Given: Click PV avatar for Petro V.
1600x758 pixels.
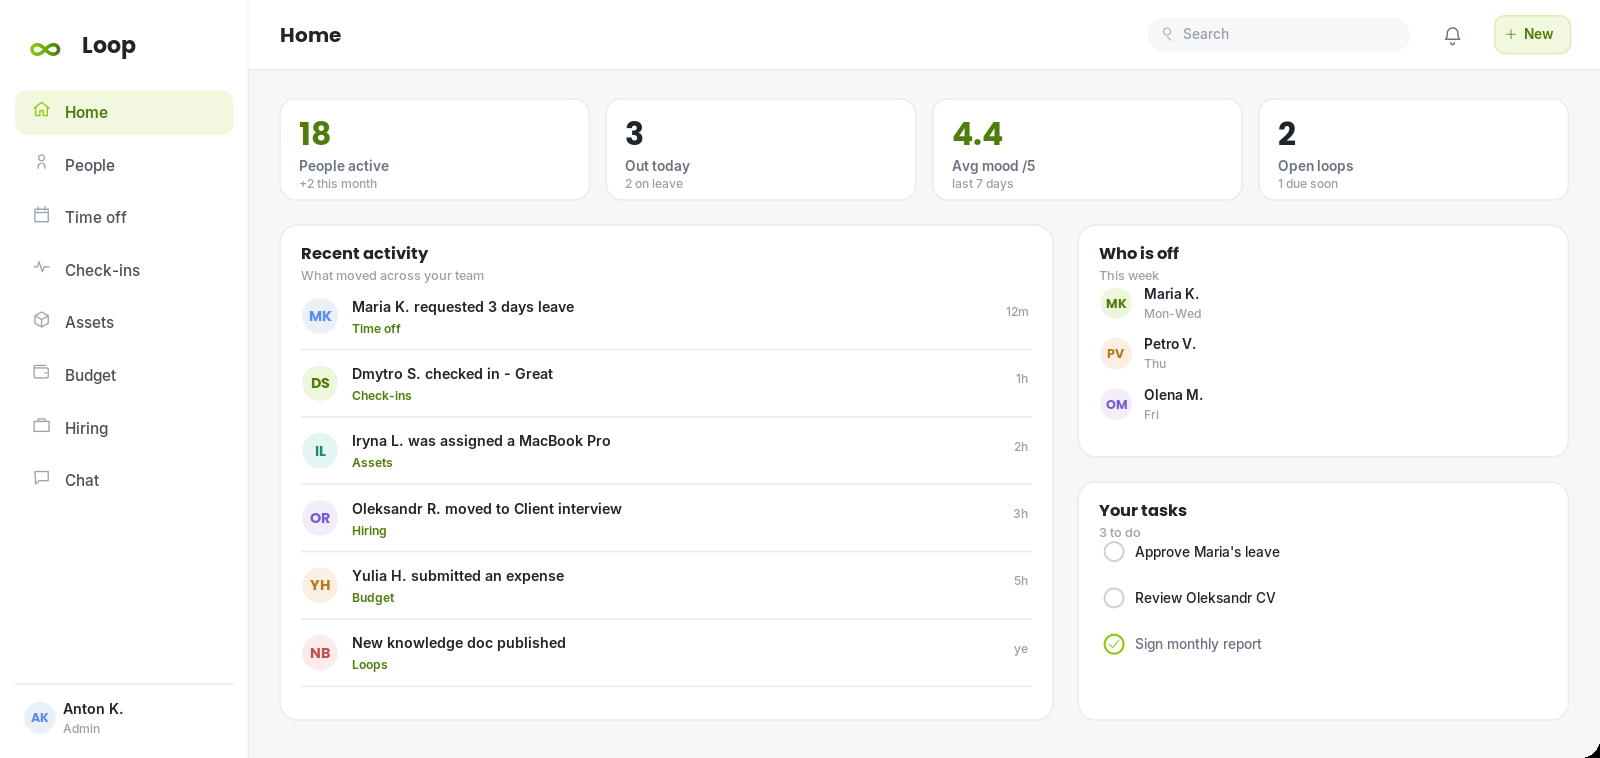Looking at the screenshot, I should click(1116, 354).
